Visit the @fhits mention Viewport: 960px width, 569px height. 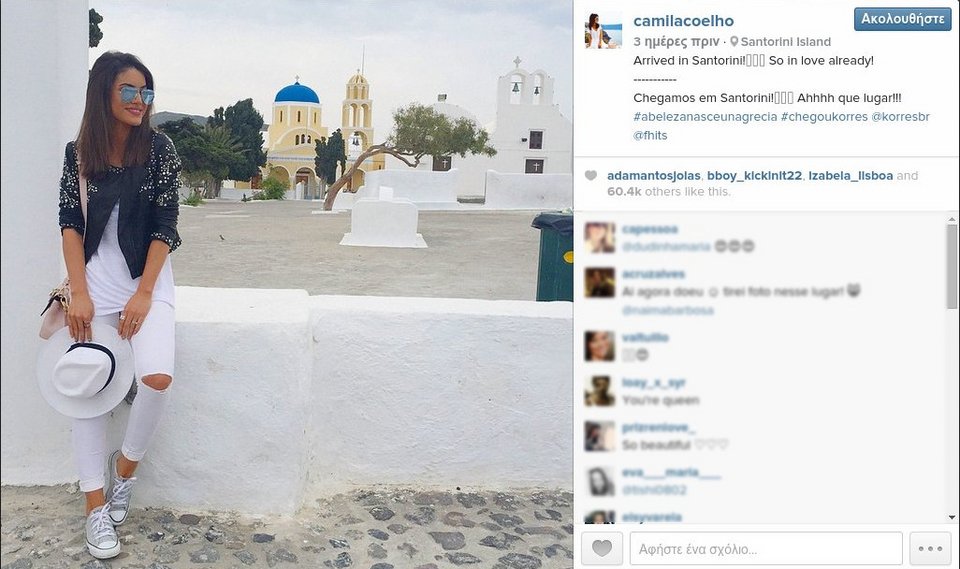[x=650, y=135]
